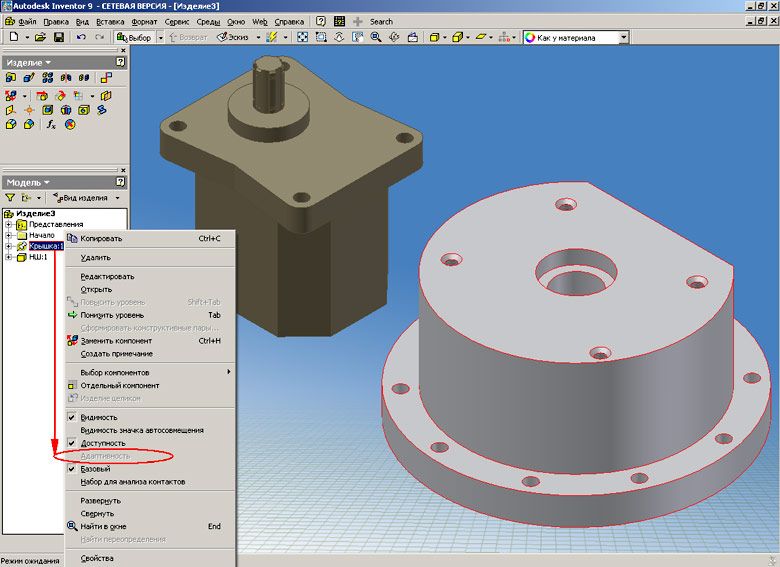Open the help icon on Изделие panel
The image size is (780, 567).
[121, 62]
